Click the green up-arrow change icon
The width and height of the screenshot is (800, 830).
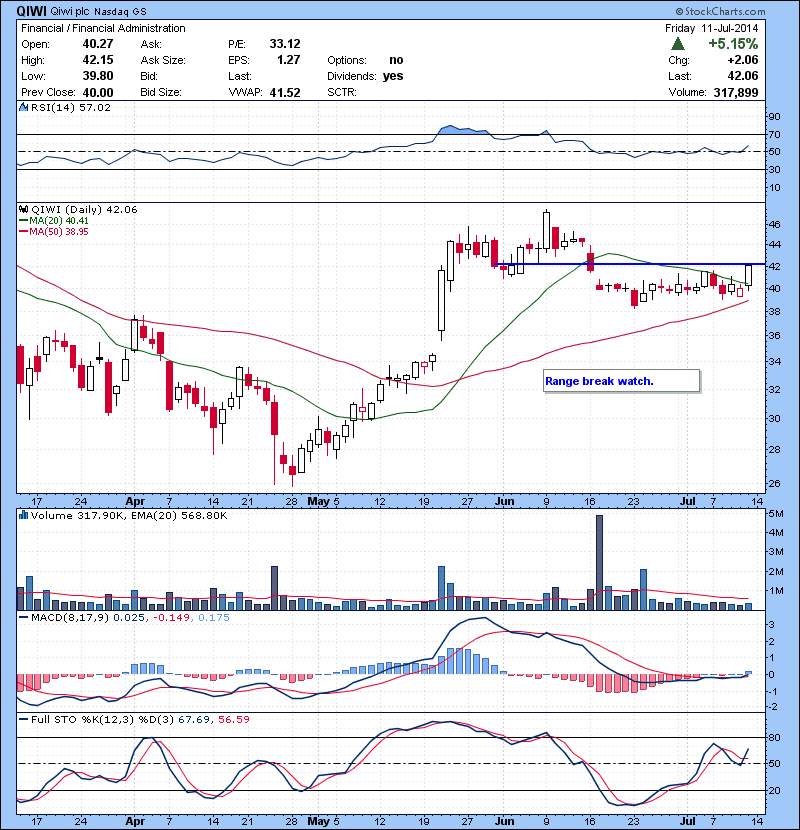point(678,44)
